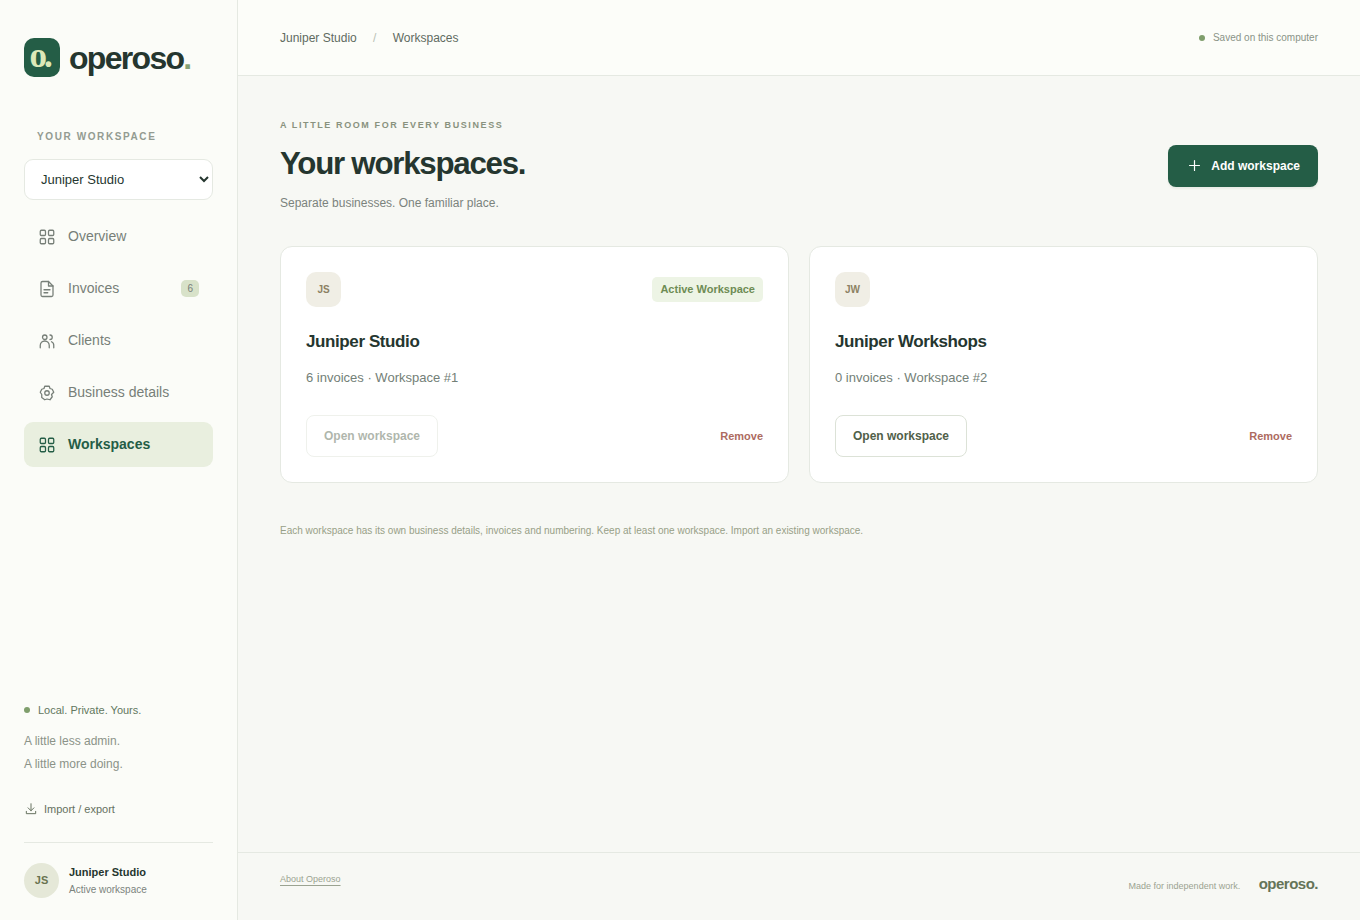
Task: Click the footer operoso wordmark
Action: pos(1288,884)
